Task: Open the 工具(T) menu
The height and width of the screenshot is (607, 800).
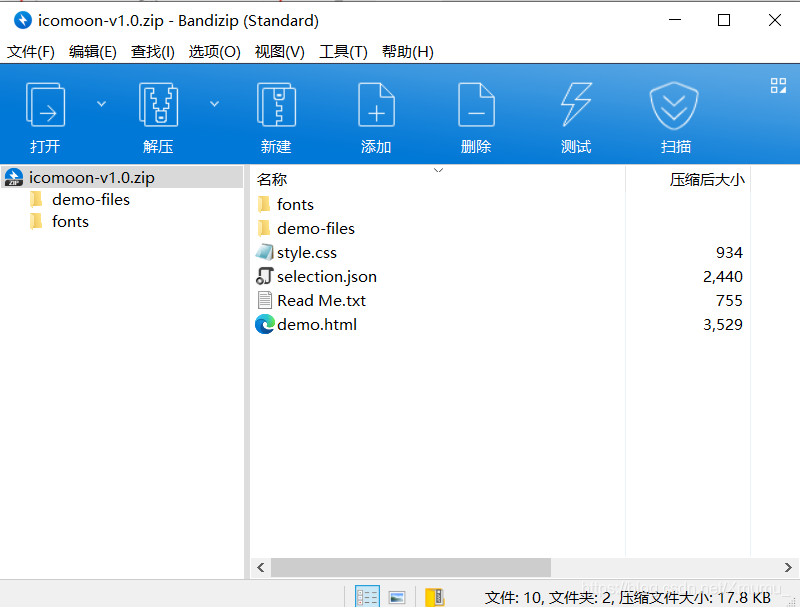Action: 343,52
